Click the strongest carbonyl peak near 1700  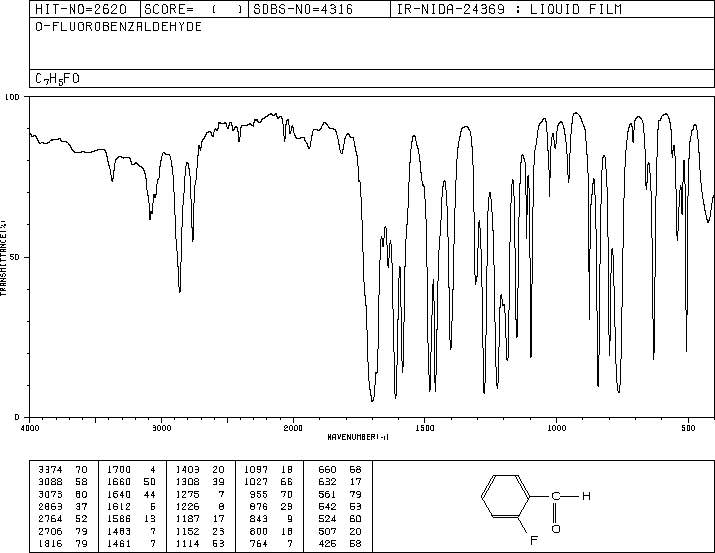point(373,400)
